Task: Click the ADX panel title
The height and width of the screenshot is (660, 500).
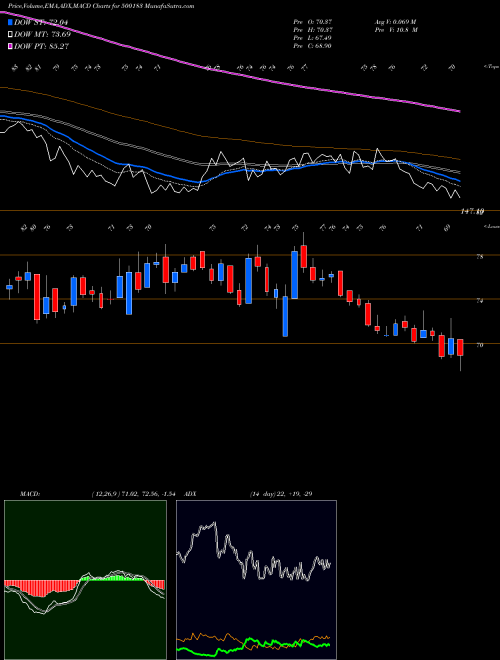Action: 191,494
